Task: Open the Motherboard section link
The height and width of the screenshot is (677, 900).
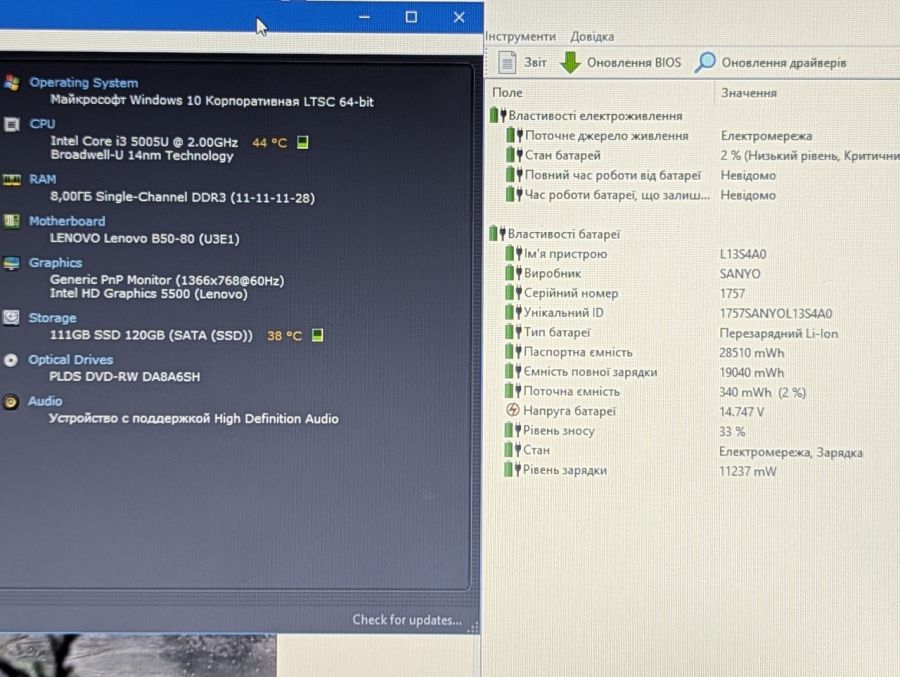Action: 67,221
